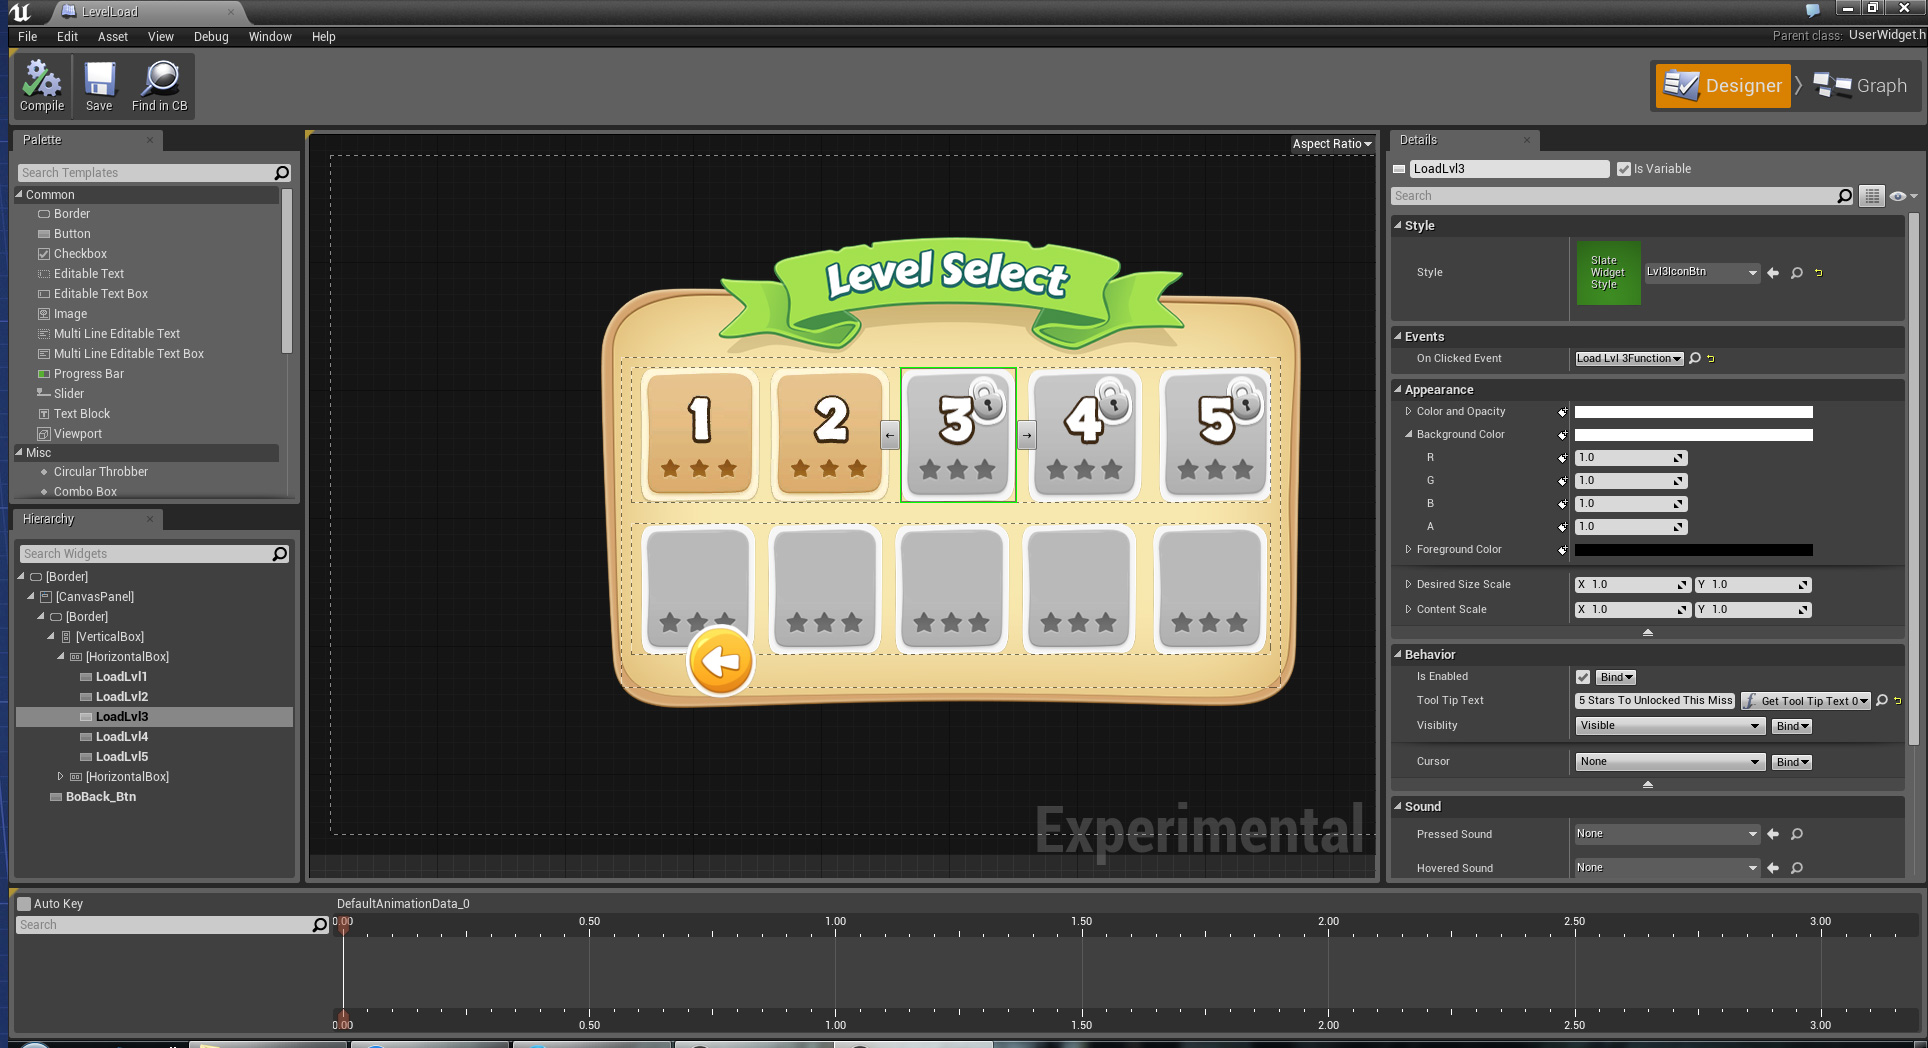Viewport: 1928px width, 1048px height.
Task: Expand the collapsed second HorizontalBox in hierarchy
Action: [x=60, y=777]
